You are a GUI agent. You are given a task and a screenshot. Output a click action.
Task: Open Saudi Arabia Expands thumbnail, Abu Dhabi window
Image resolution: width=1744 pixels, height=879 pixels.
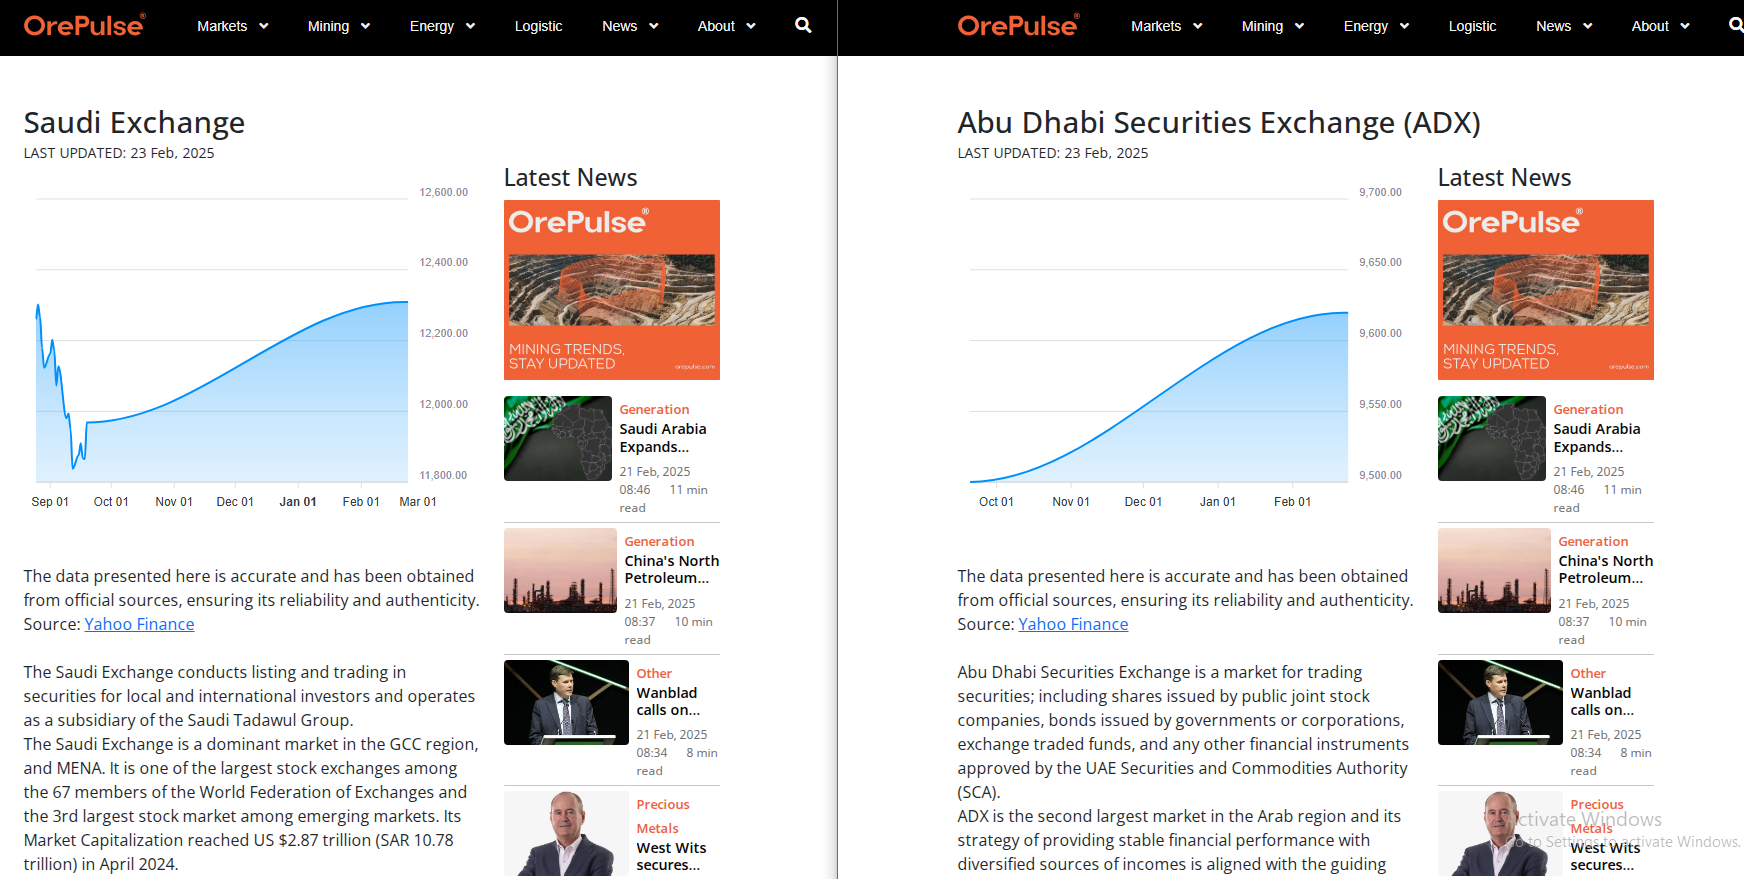[x=1492, y=438]
